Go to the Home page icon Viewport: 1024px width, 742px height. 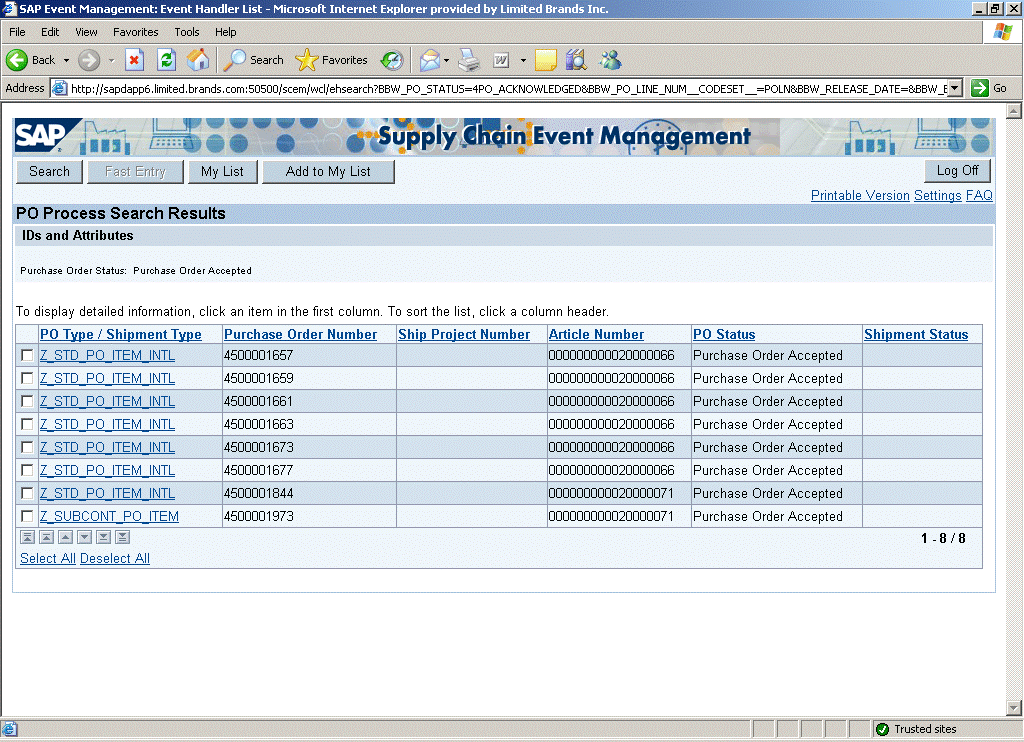click(198, 60)
